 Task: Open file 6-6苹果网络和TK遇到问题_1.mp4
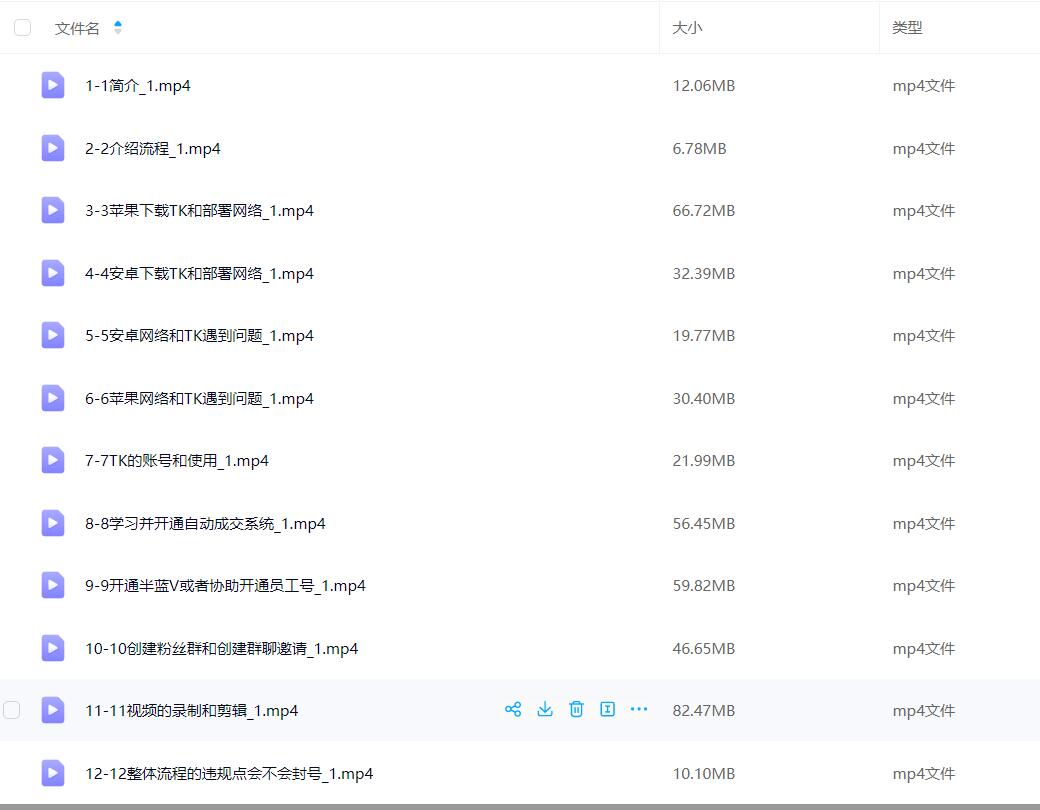point(199,399)
